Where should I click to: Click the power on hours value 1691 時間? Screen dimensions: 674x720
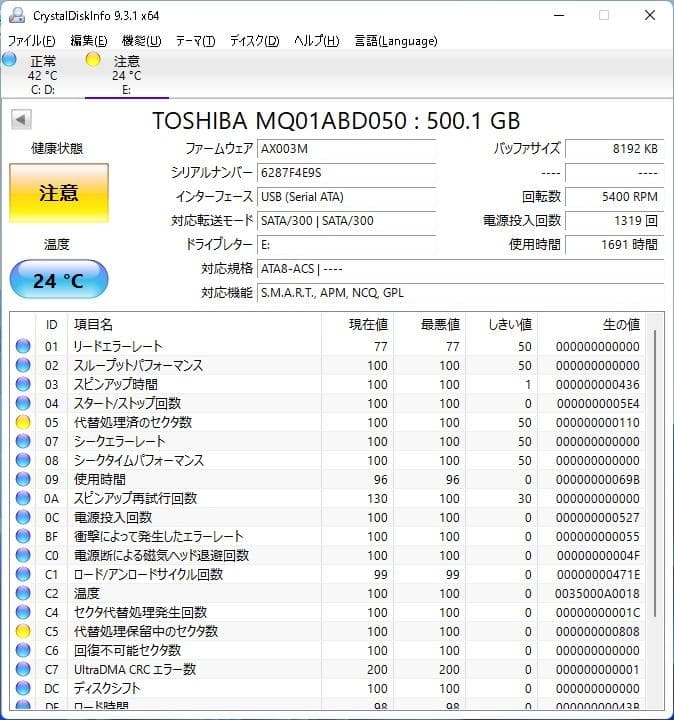click(614, 245)
